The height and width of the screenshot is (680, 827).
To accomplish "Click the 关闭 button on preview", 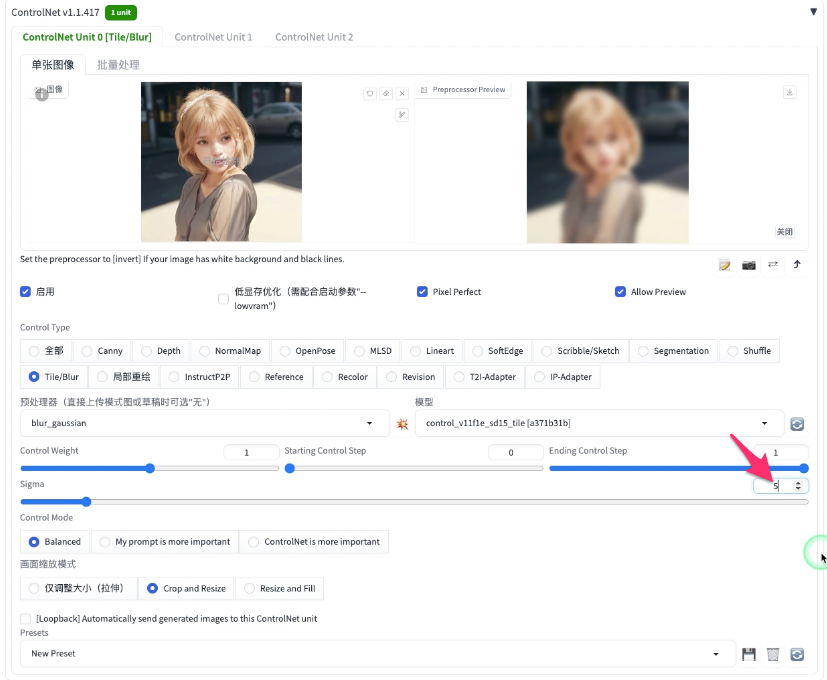I will [x=784, y=232].
